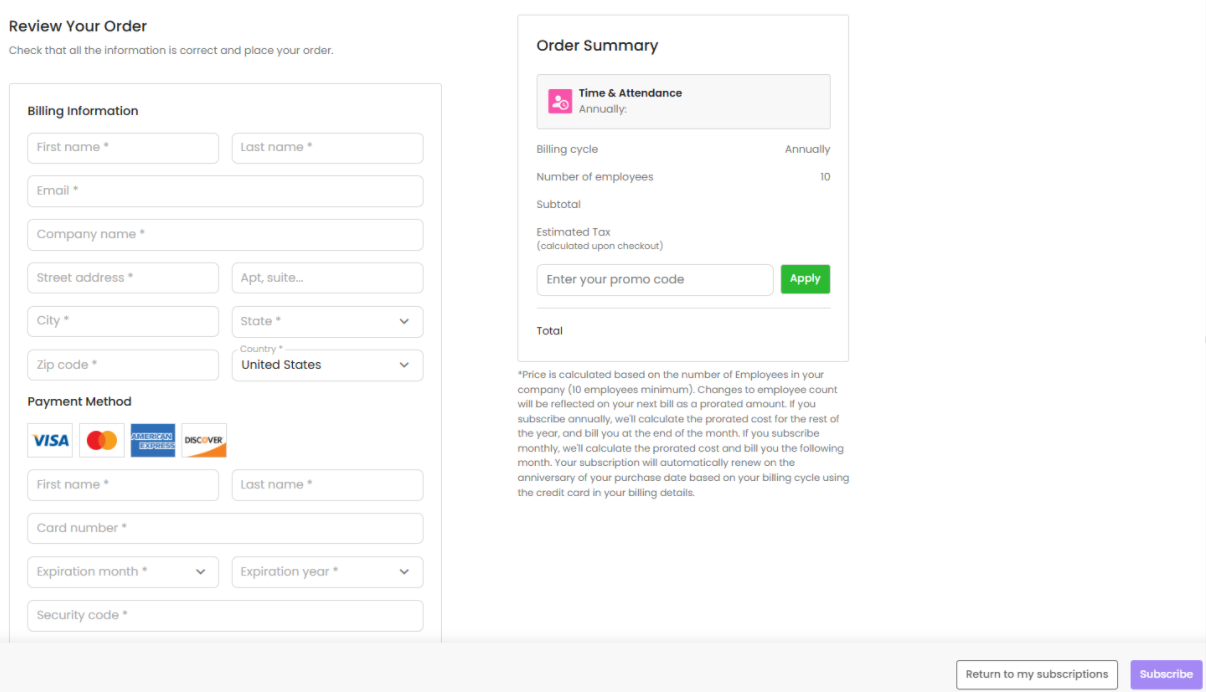Click the Subscribe button
This screenshot has height=692, width=1206.
[x=1166, y=674]
